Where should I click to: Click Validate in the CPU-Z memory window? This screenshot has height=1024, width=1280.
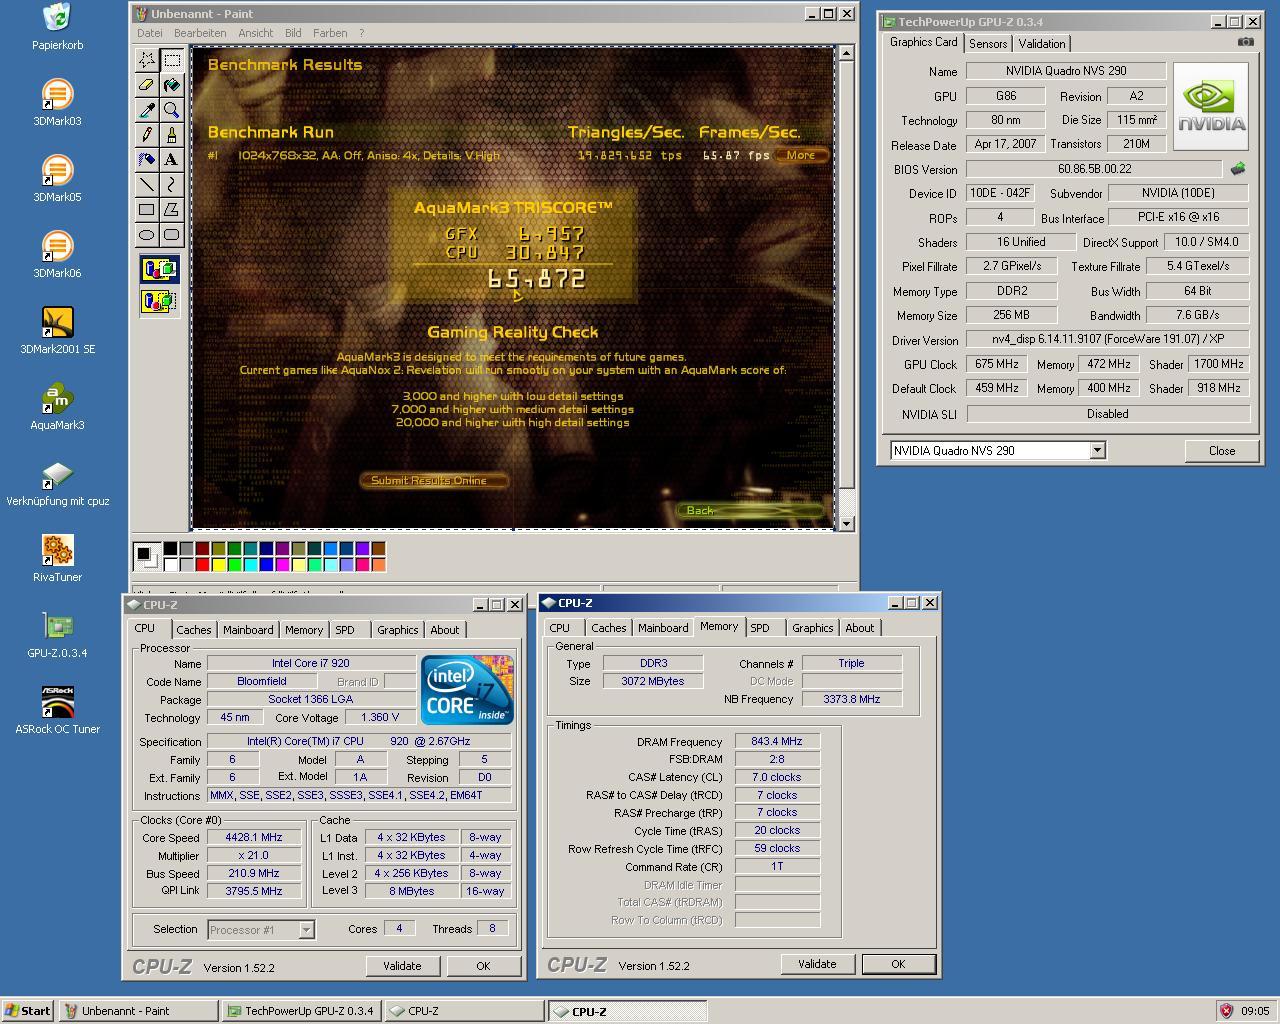817,964
